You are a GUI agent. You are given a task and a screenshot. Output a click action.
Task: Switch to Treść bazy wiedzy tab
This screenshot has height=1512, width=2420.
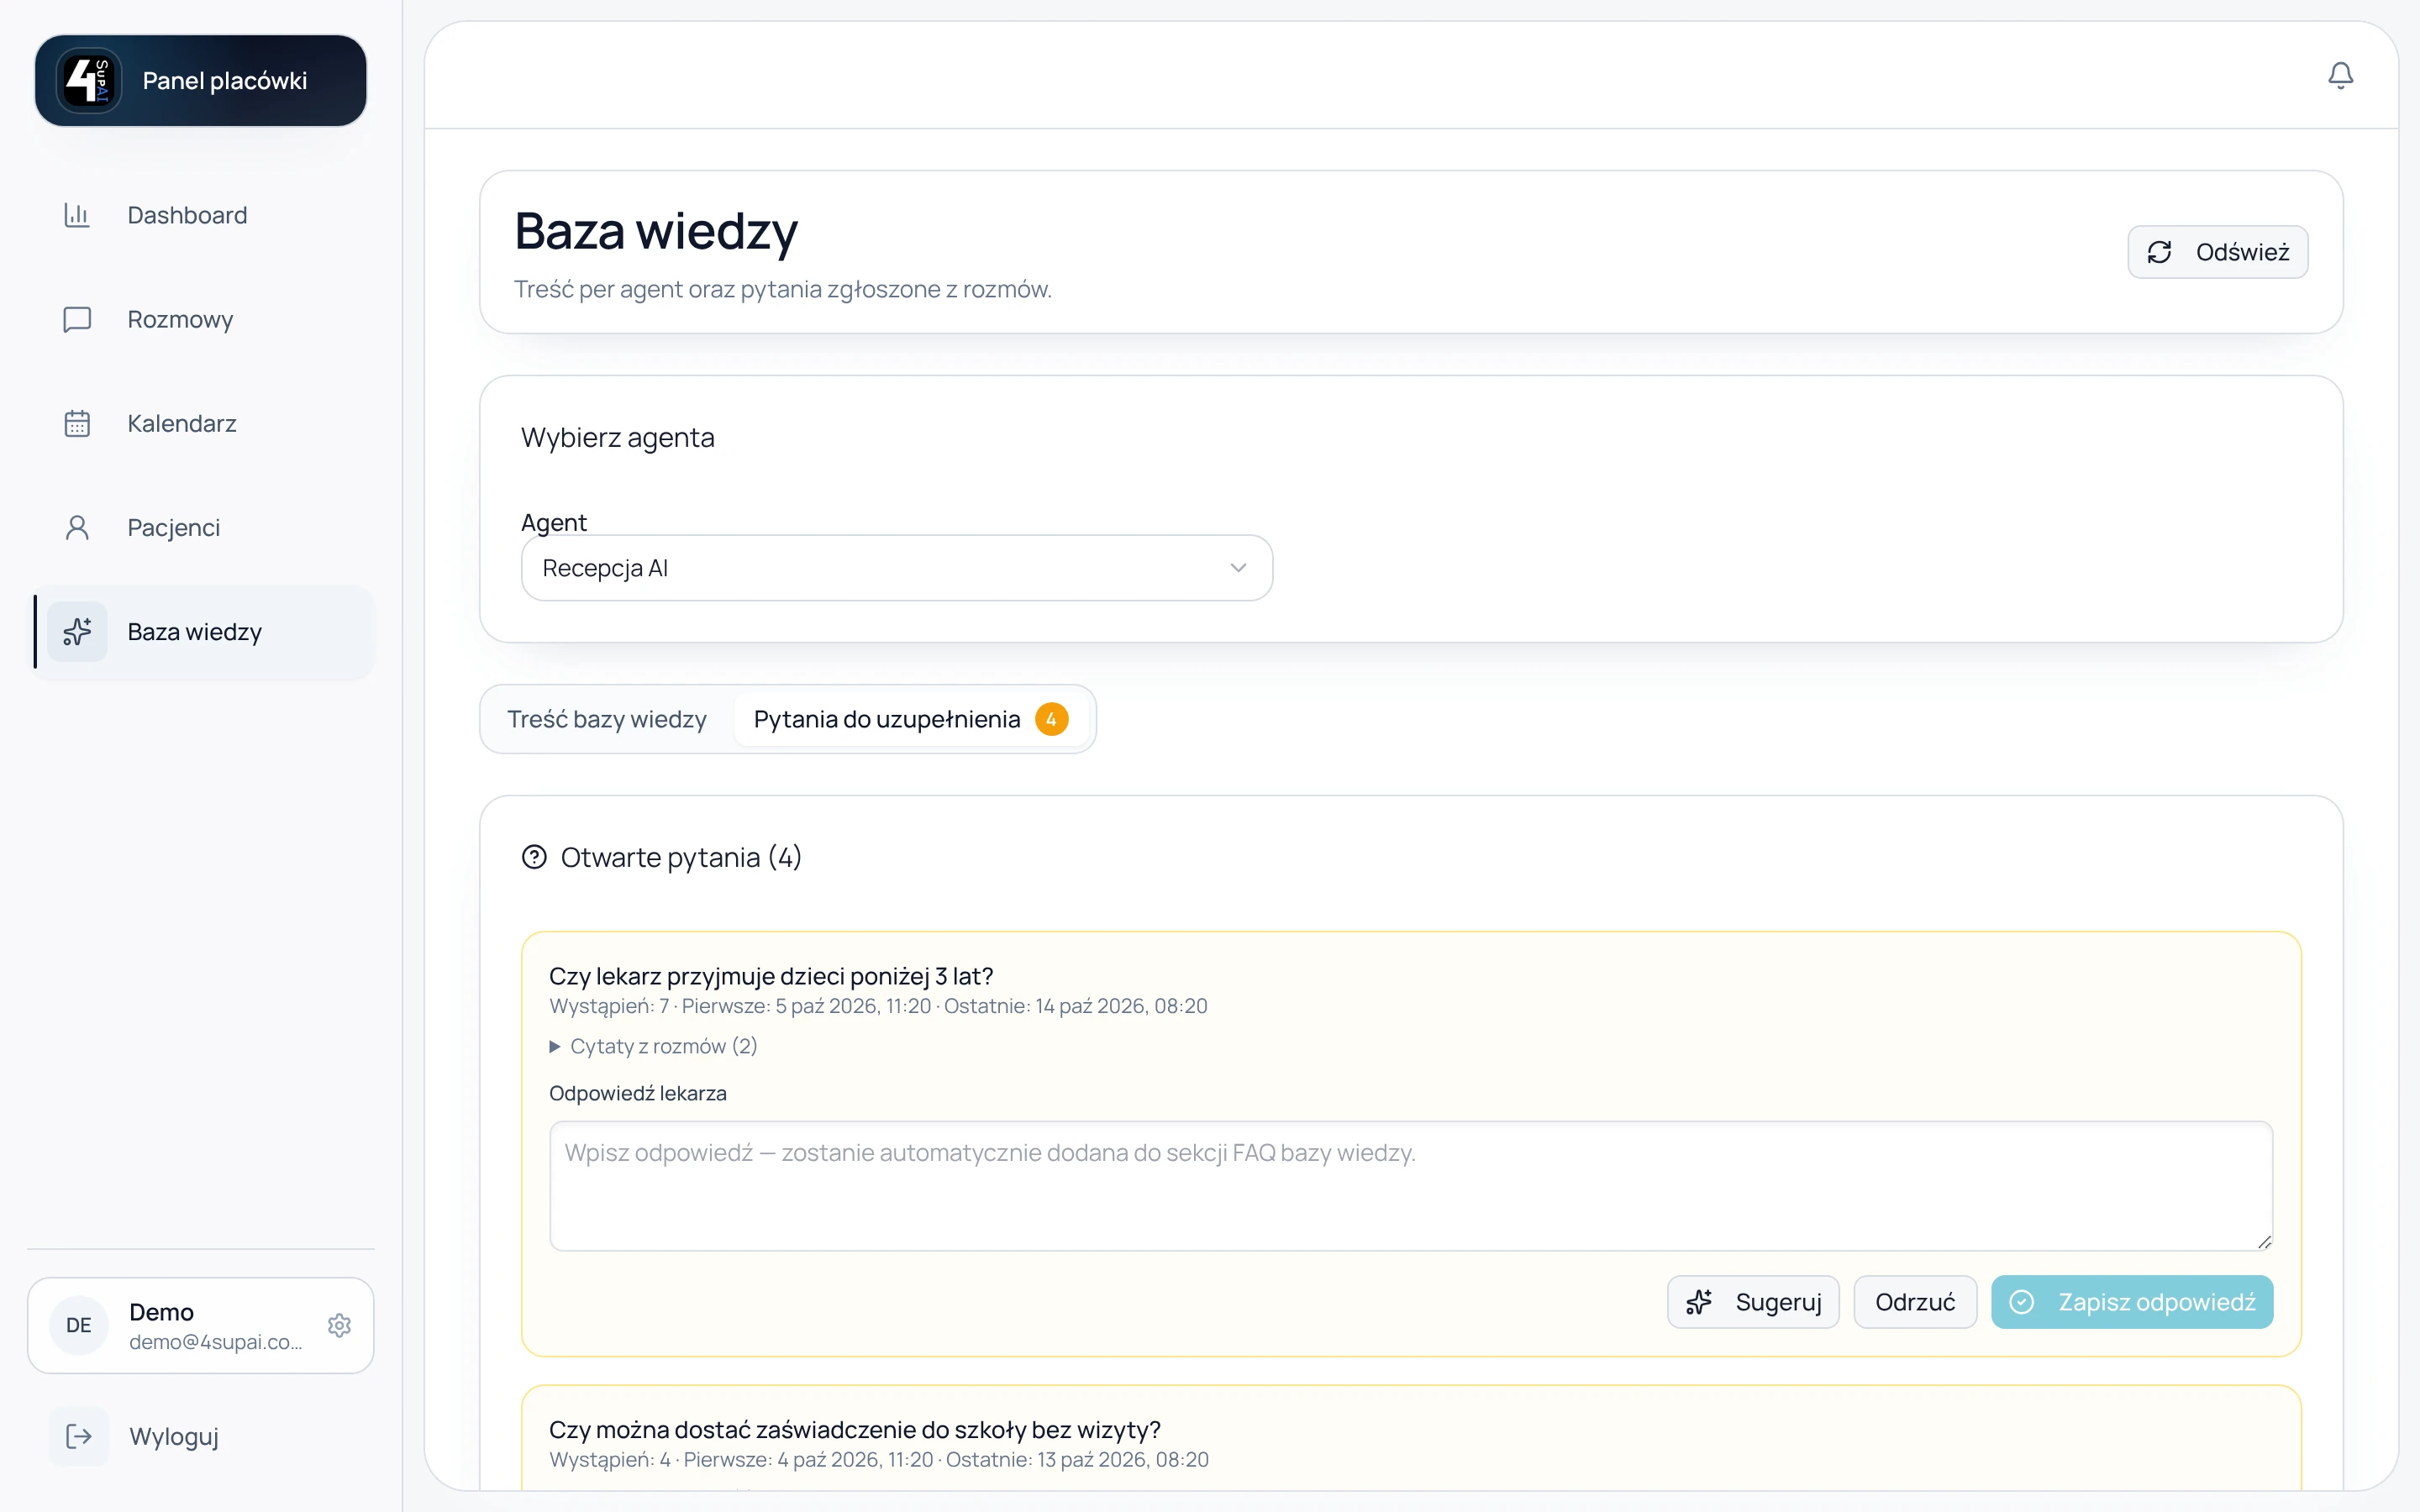click(x=607, y=719)
